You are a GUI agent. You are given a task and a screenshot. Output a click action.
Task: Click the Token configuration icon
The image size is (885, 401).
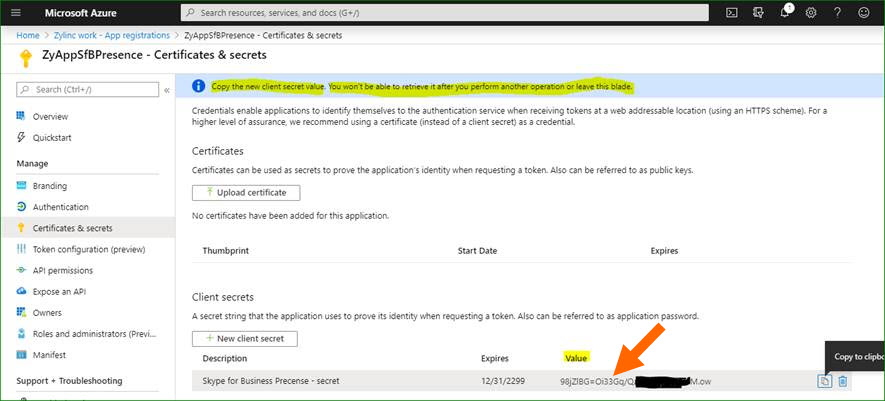21,249
